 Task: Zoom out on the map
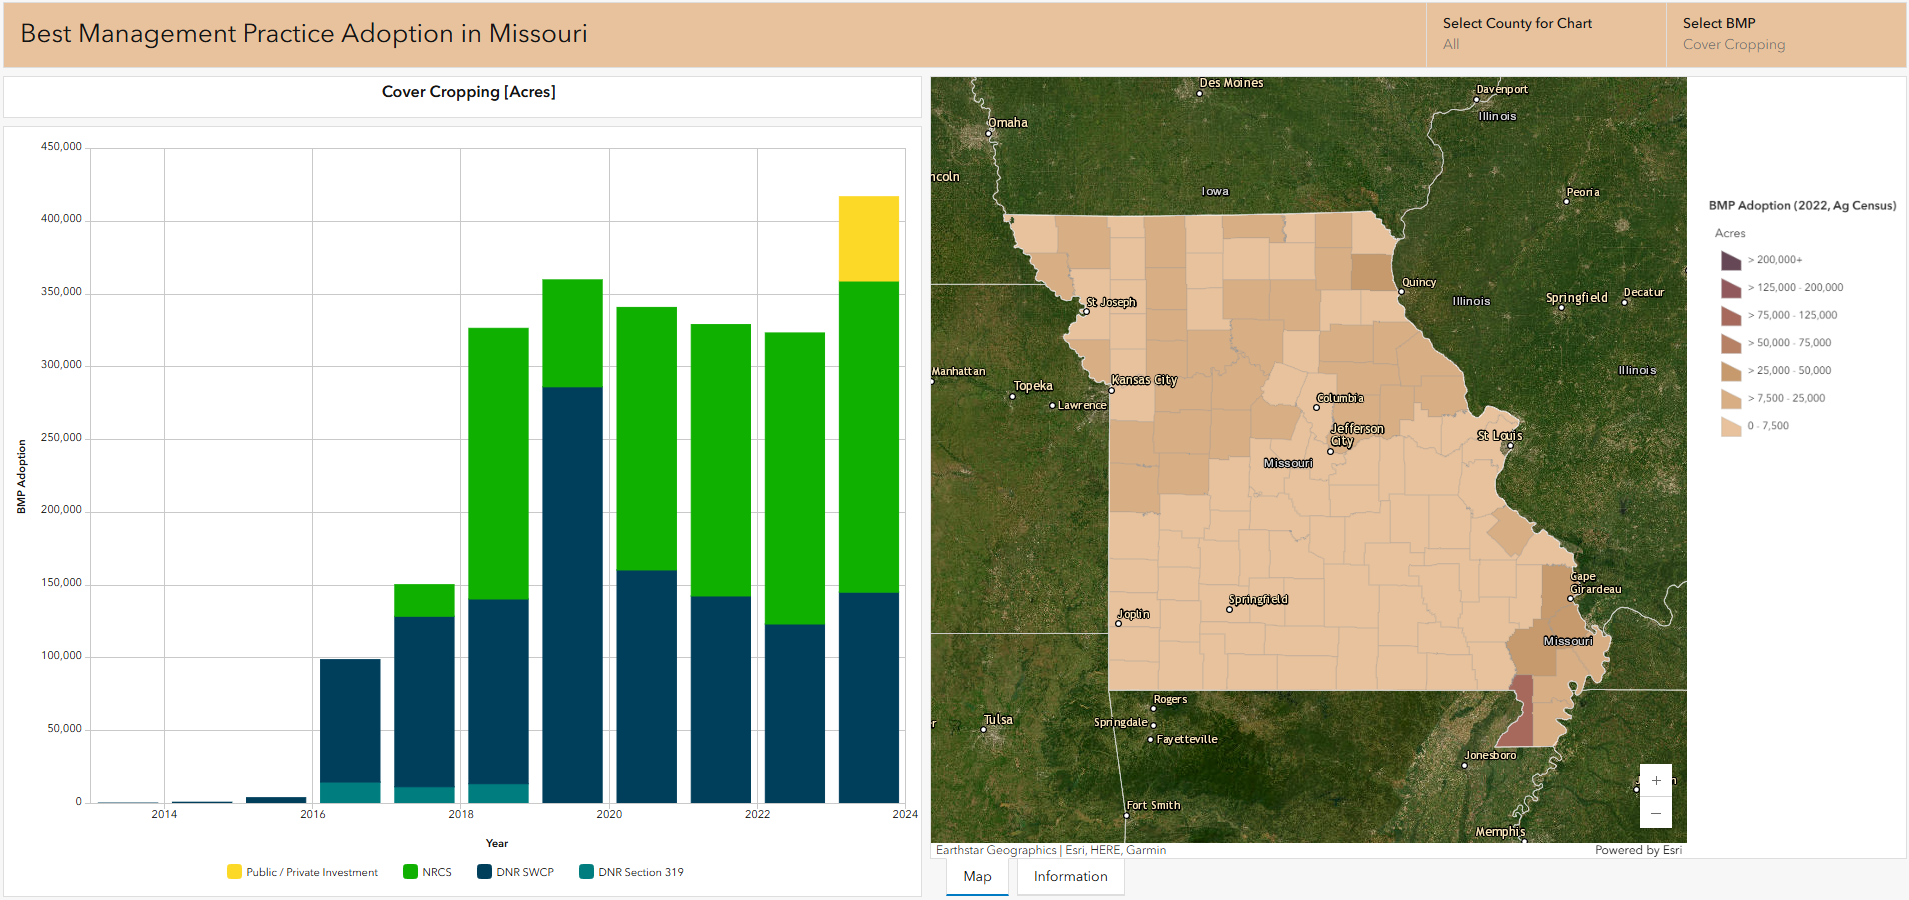click(1656, 813)
